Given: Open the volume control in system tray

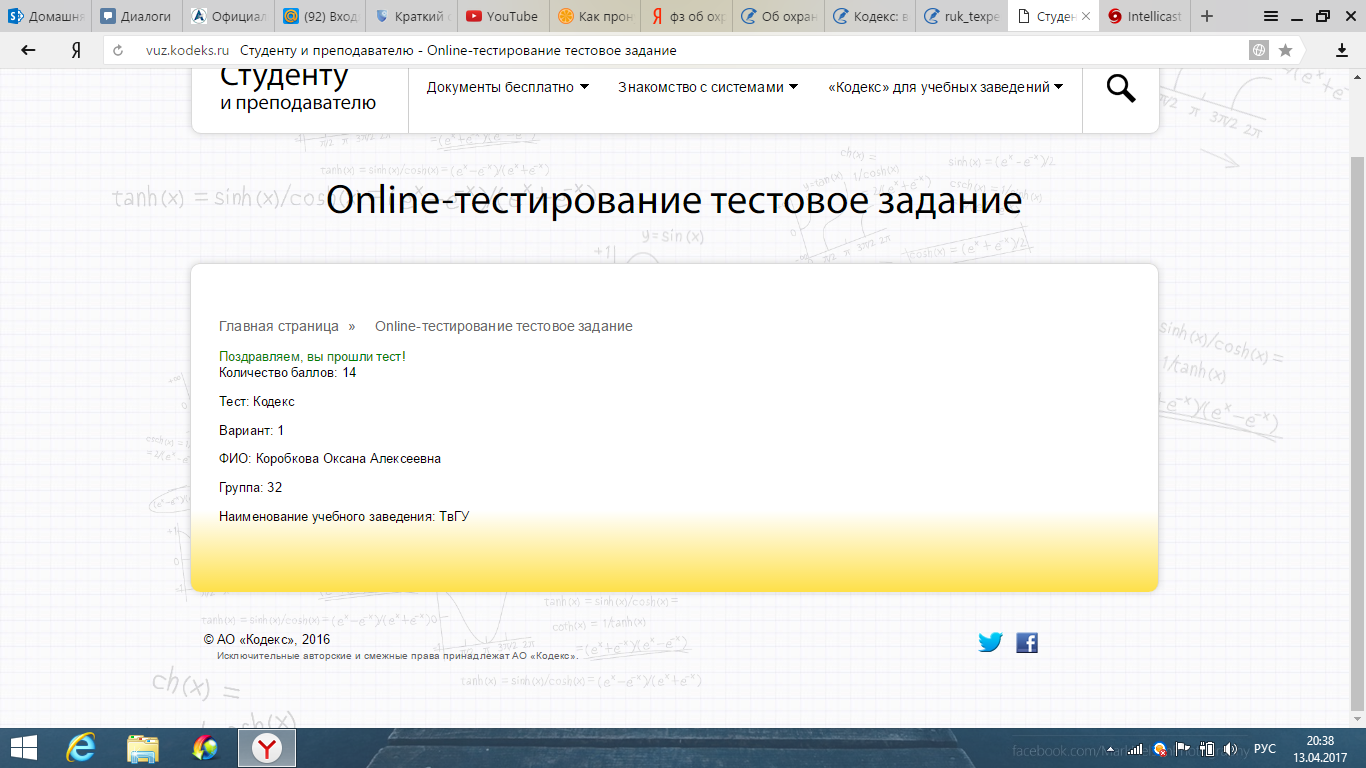Looking at the screenshot, I should 1231,748.
